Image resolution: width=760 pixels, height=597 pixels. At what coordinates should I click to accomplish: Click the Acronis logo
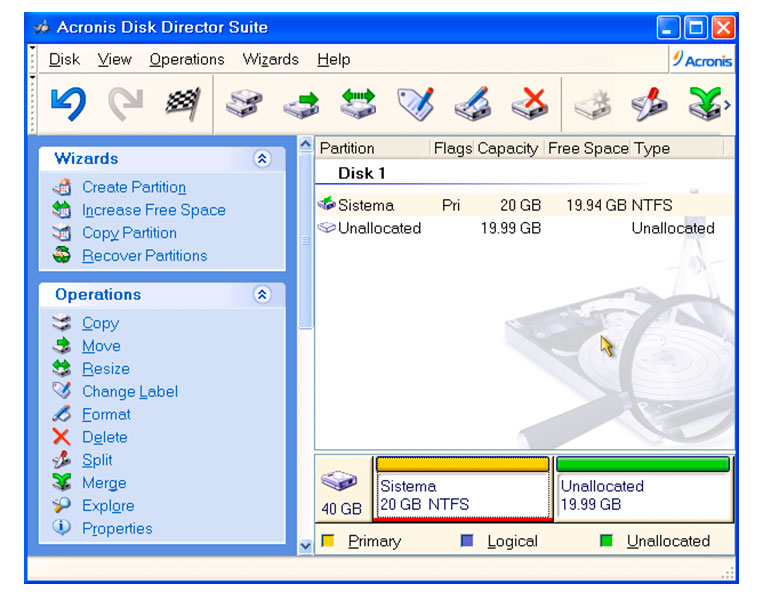point(702,60)
